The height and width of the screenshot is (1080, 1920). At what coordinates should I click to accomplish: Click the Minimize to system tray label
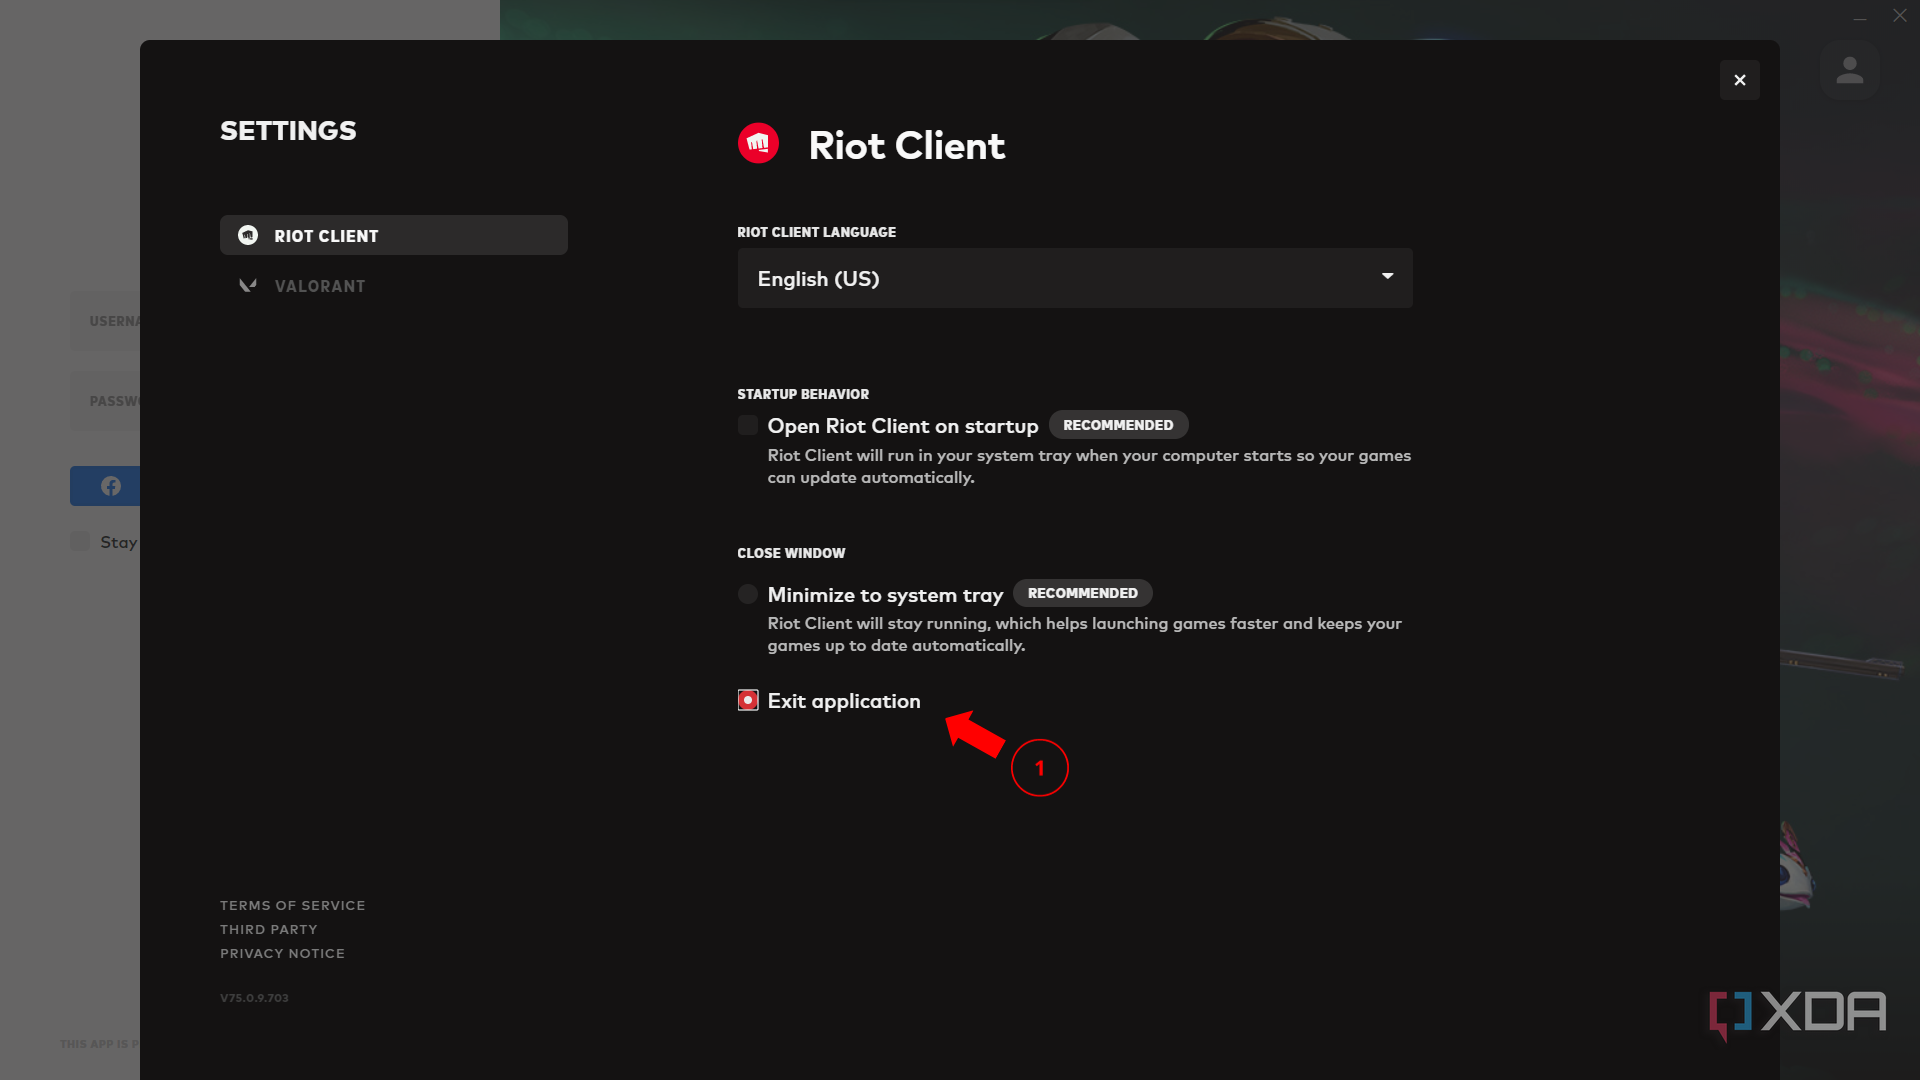click(885, 595)
